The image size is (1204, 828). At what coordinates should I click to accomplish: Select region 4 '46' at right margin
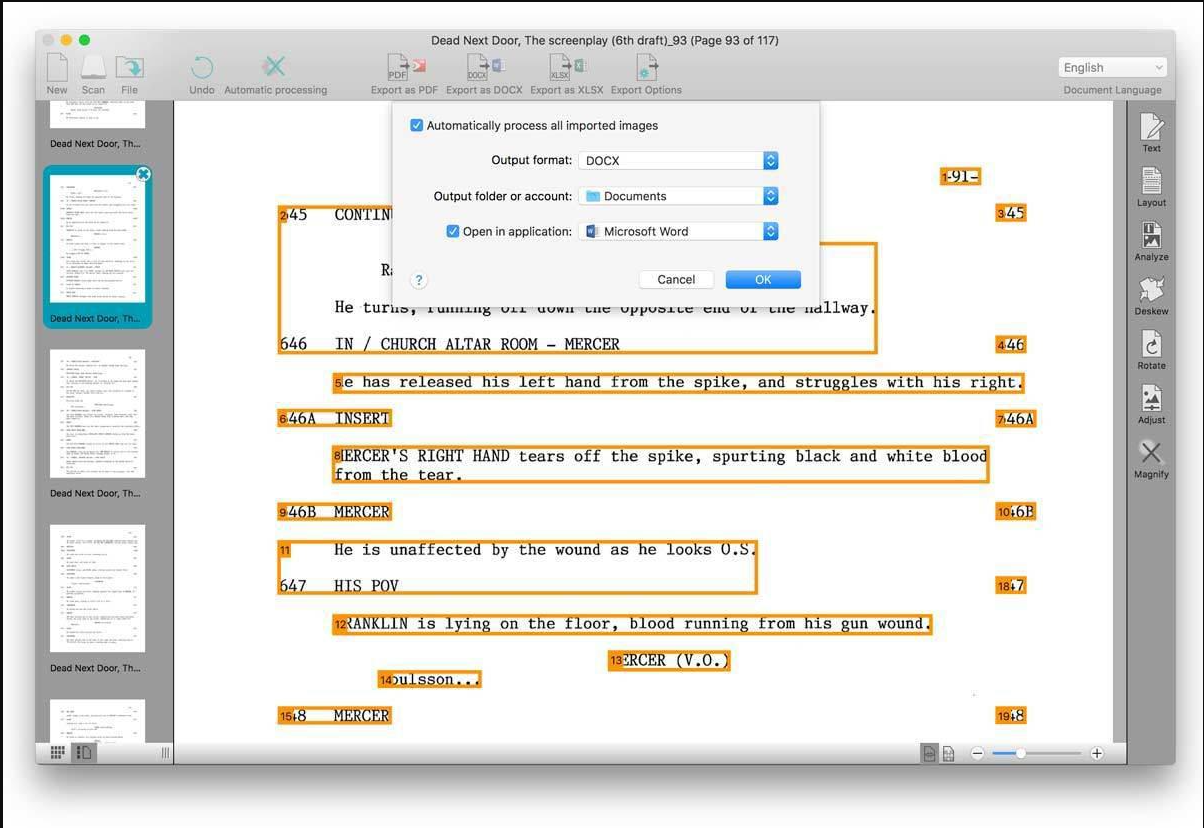point(1011,345)
